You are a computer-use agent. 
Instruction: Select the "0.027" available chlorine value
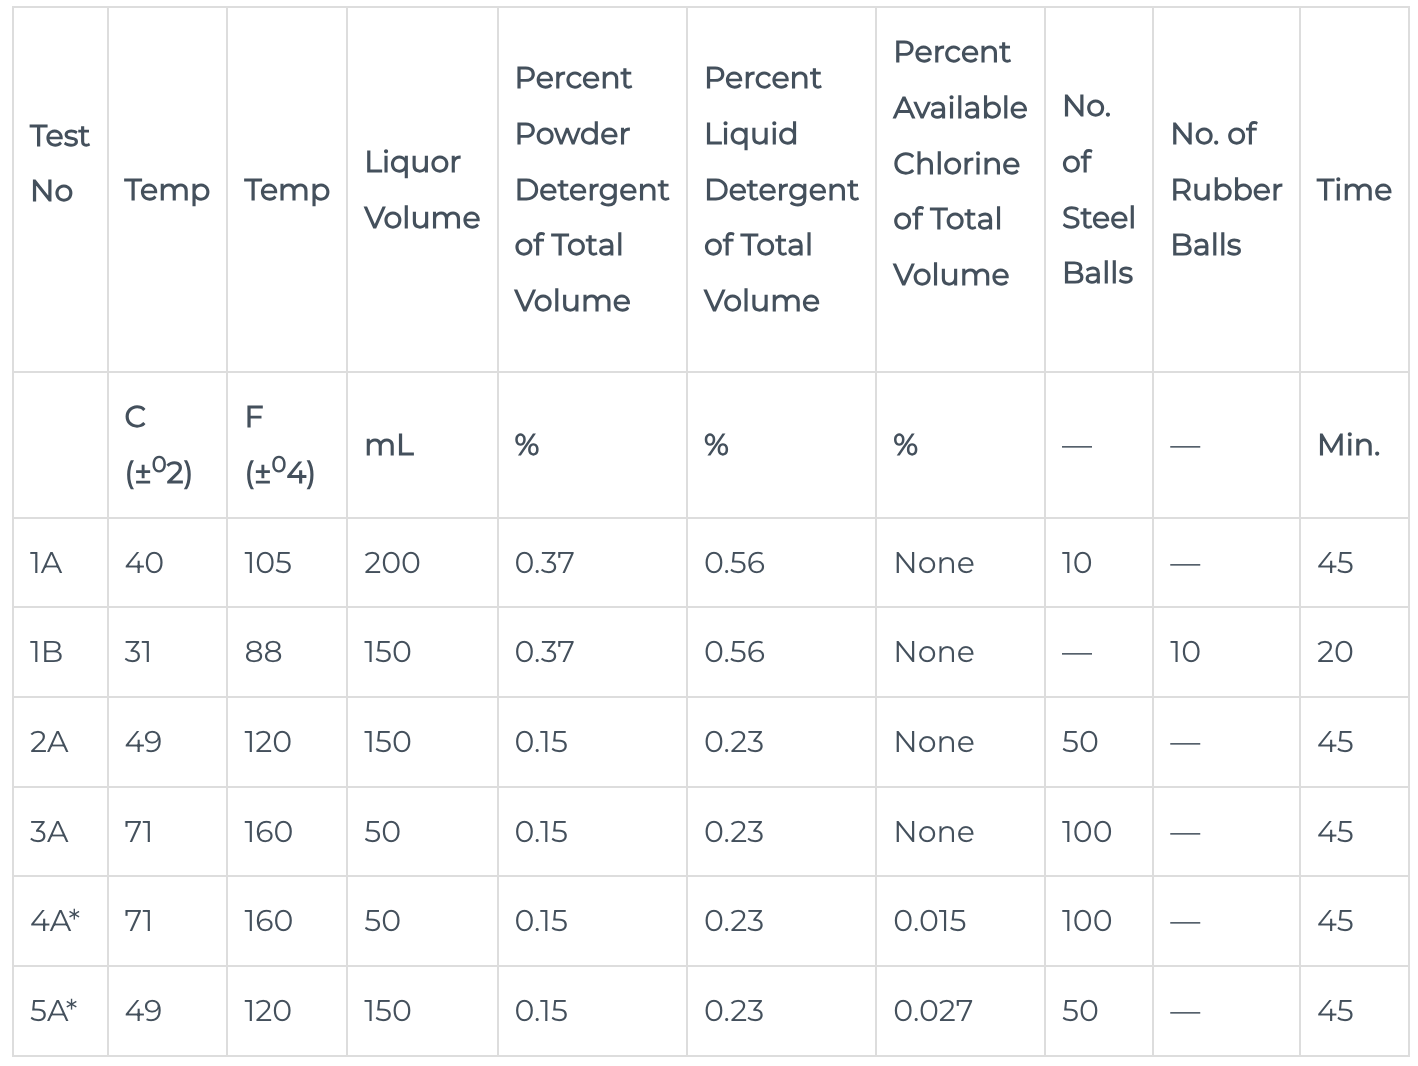pos(932,1011)
